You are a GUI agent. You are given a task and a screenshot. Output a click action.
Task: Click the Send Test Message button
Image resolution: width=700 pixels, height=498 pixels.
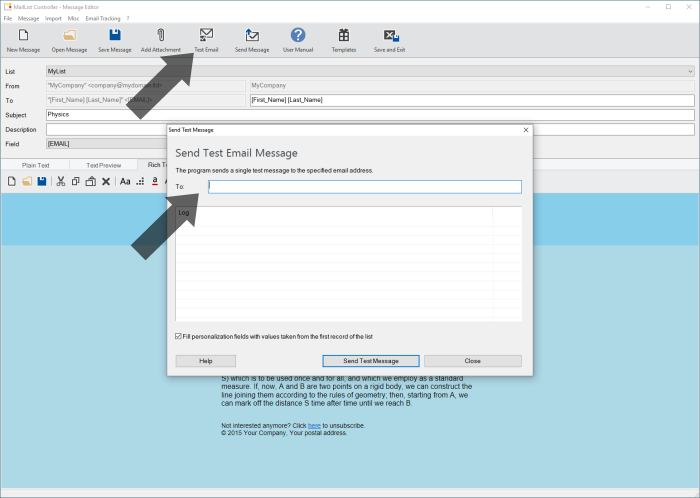click(x=371, y=361)
